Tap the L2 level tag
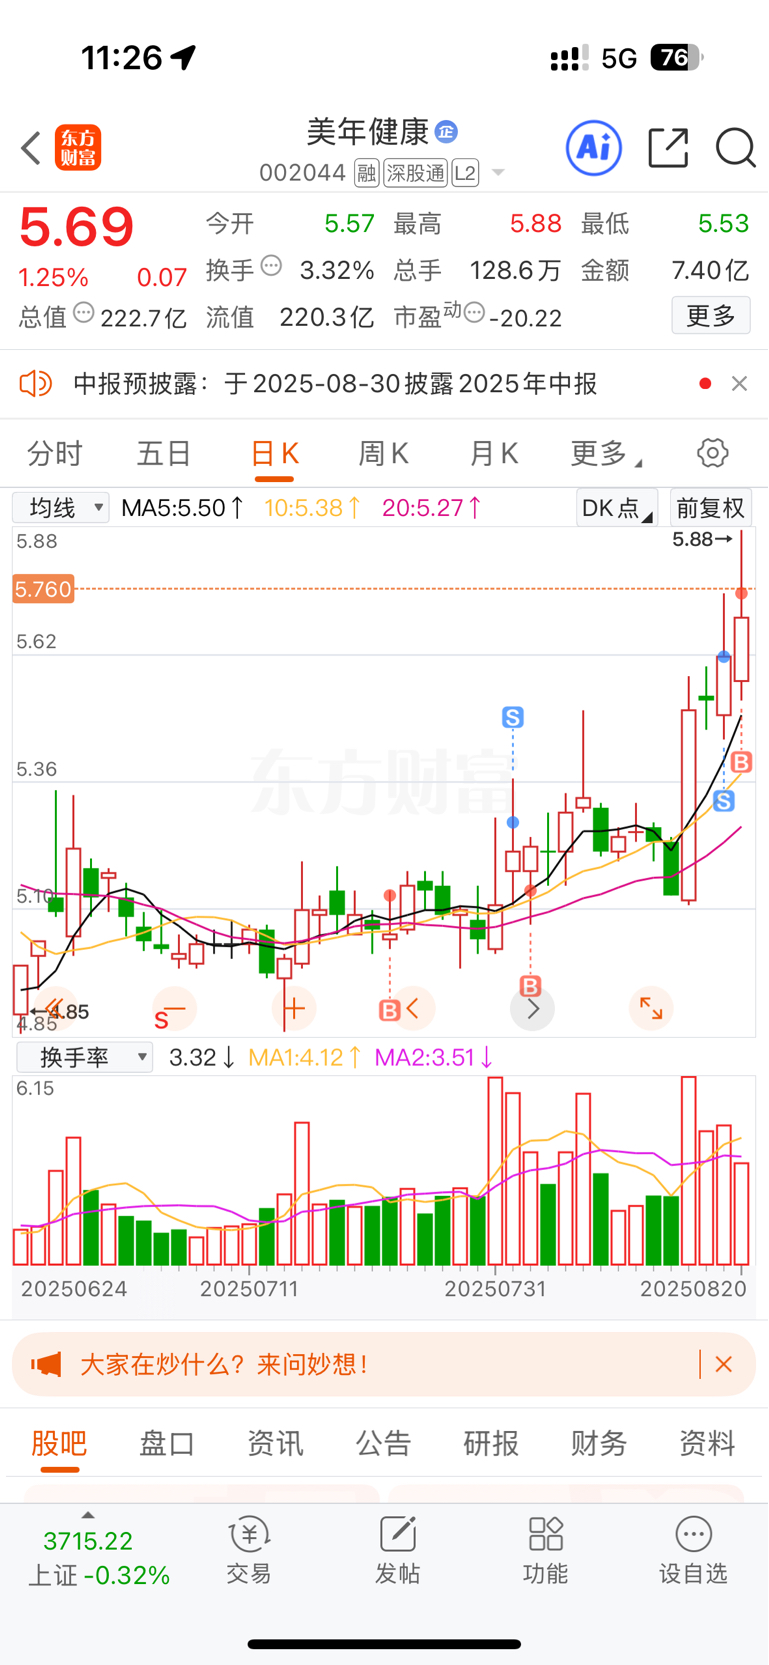This screenshot has width=769, height=1665. pyautogui.click(x=465, y=173)
